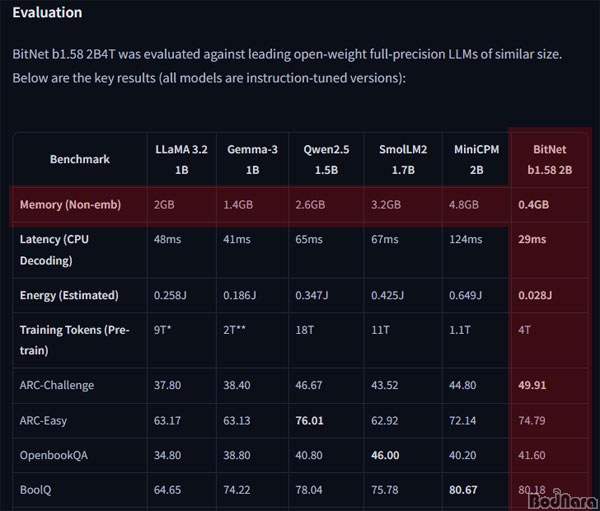Screen dimensions: 600x511
Task: Select the BoolQ row label
Action: pos(35,490)
